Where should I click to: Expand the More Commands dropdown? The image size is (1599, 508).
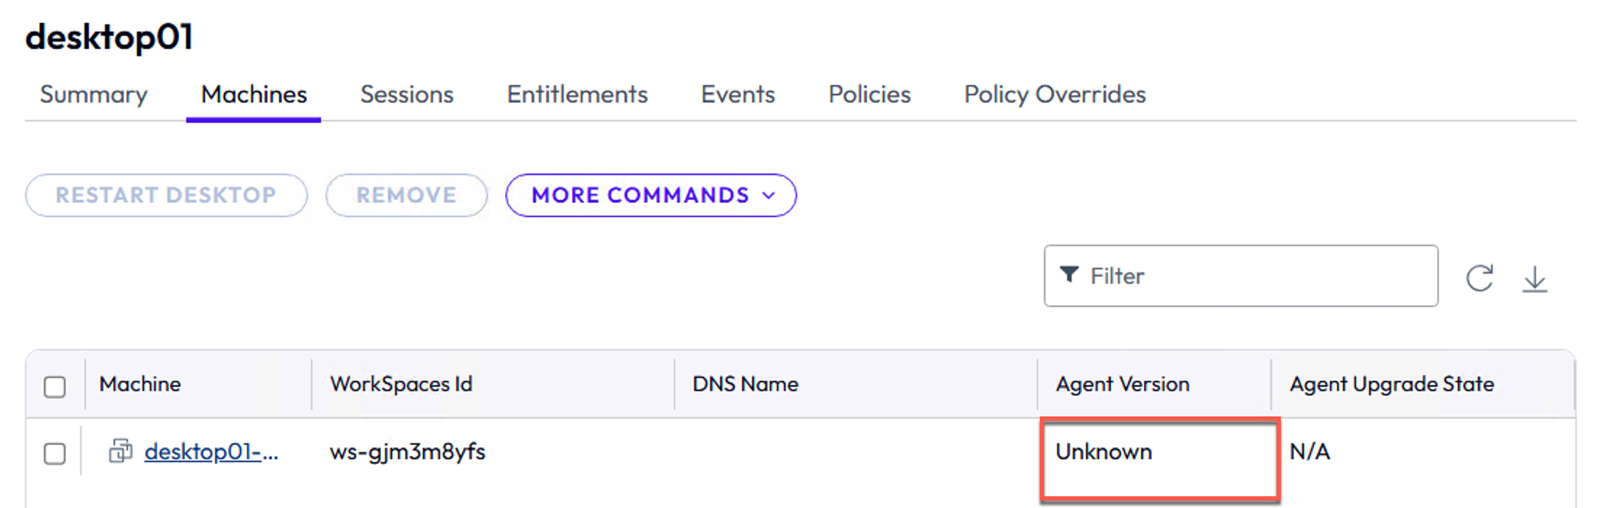pyautogui.click(x=651, y=195)
